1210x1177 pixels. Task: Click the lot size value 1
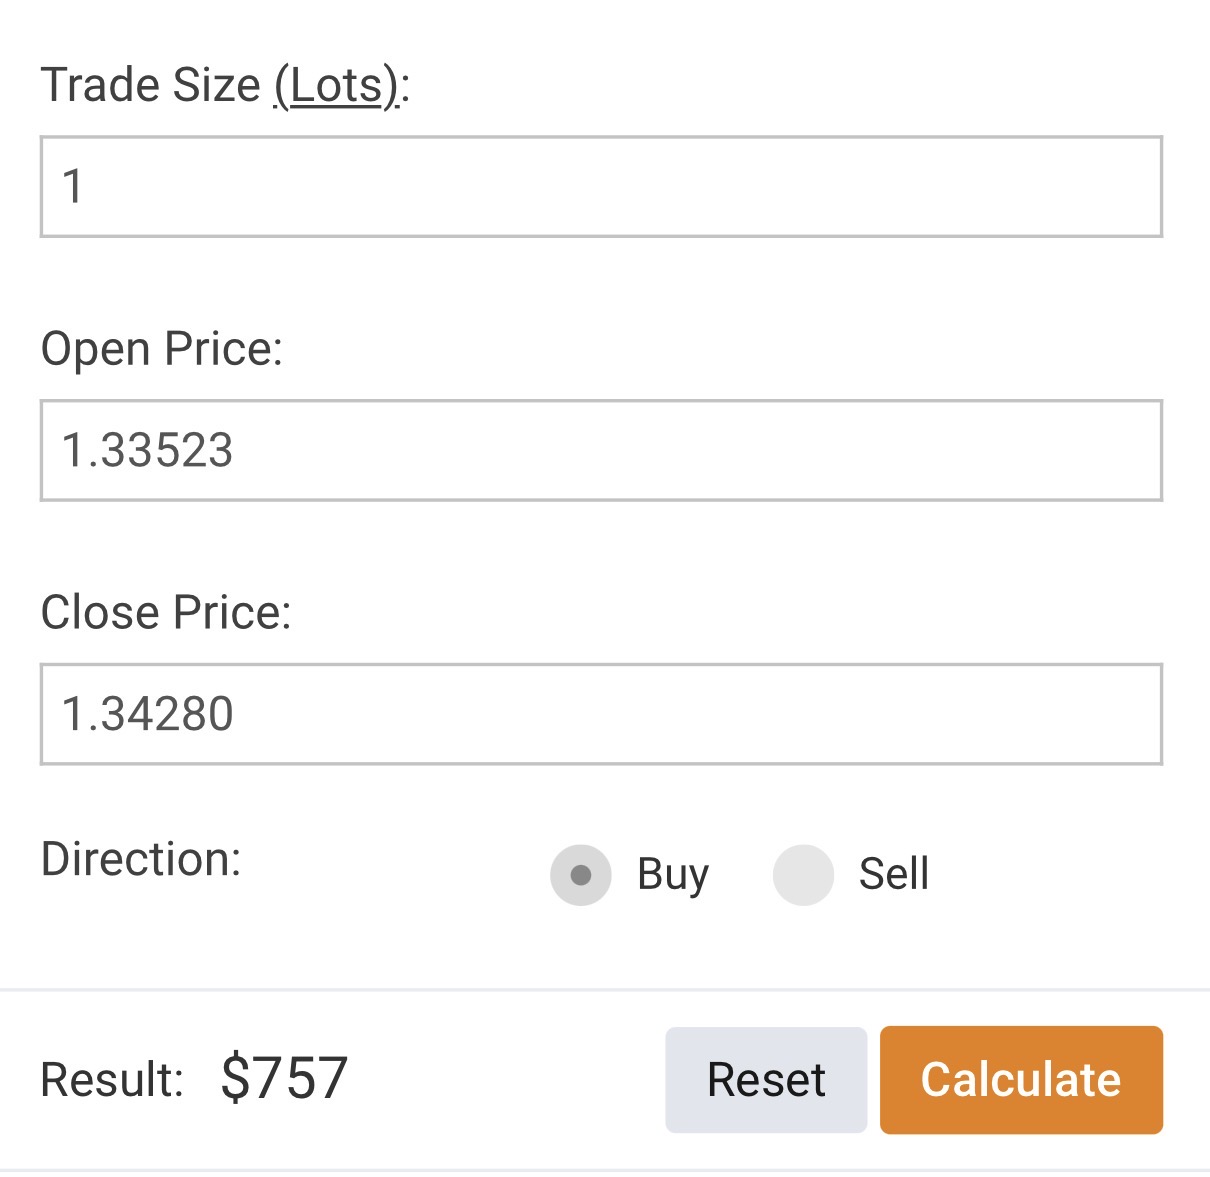coord(73,187)
